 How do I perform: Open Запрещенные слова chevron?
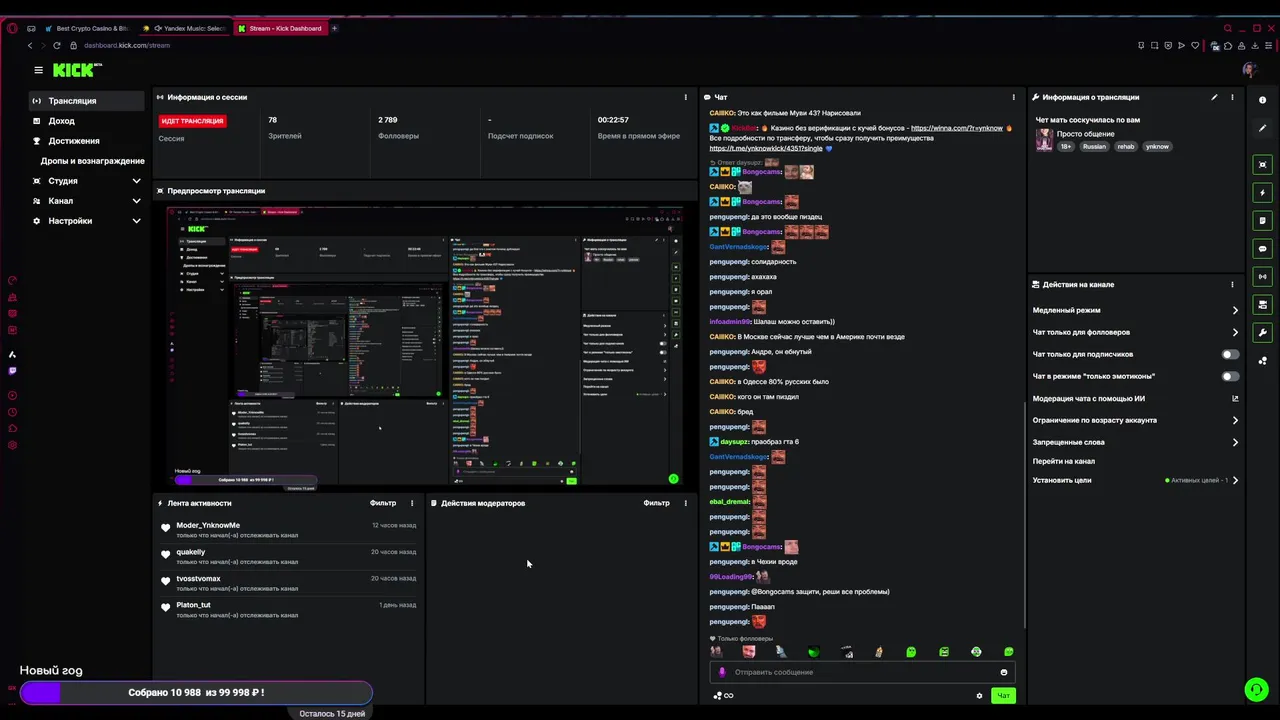pos(1235,442)
